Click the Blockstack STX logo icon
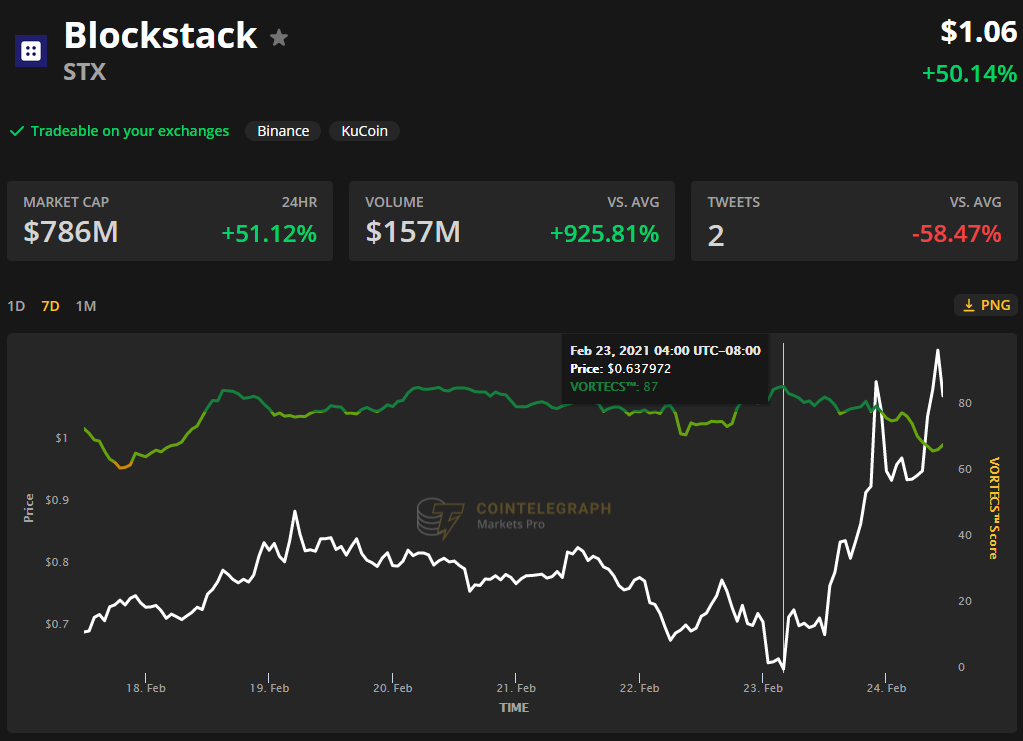Image resolution: width=1023 pixels, height=741 pixels. point(31,51)
